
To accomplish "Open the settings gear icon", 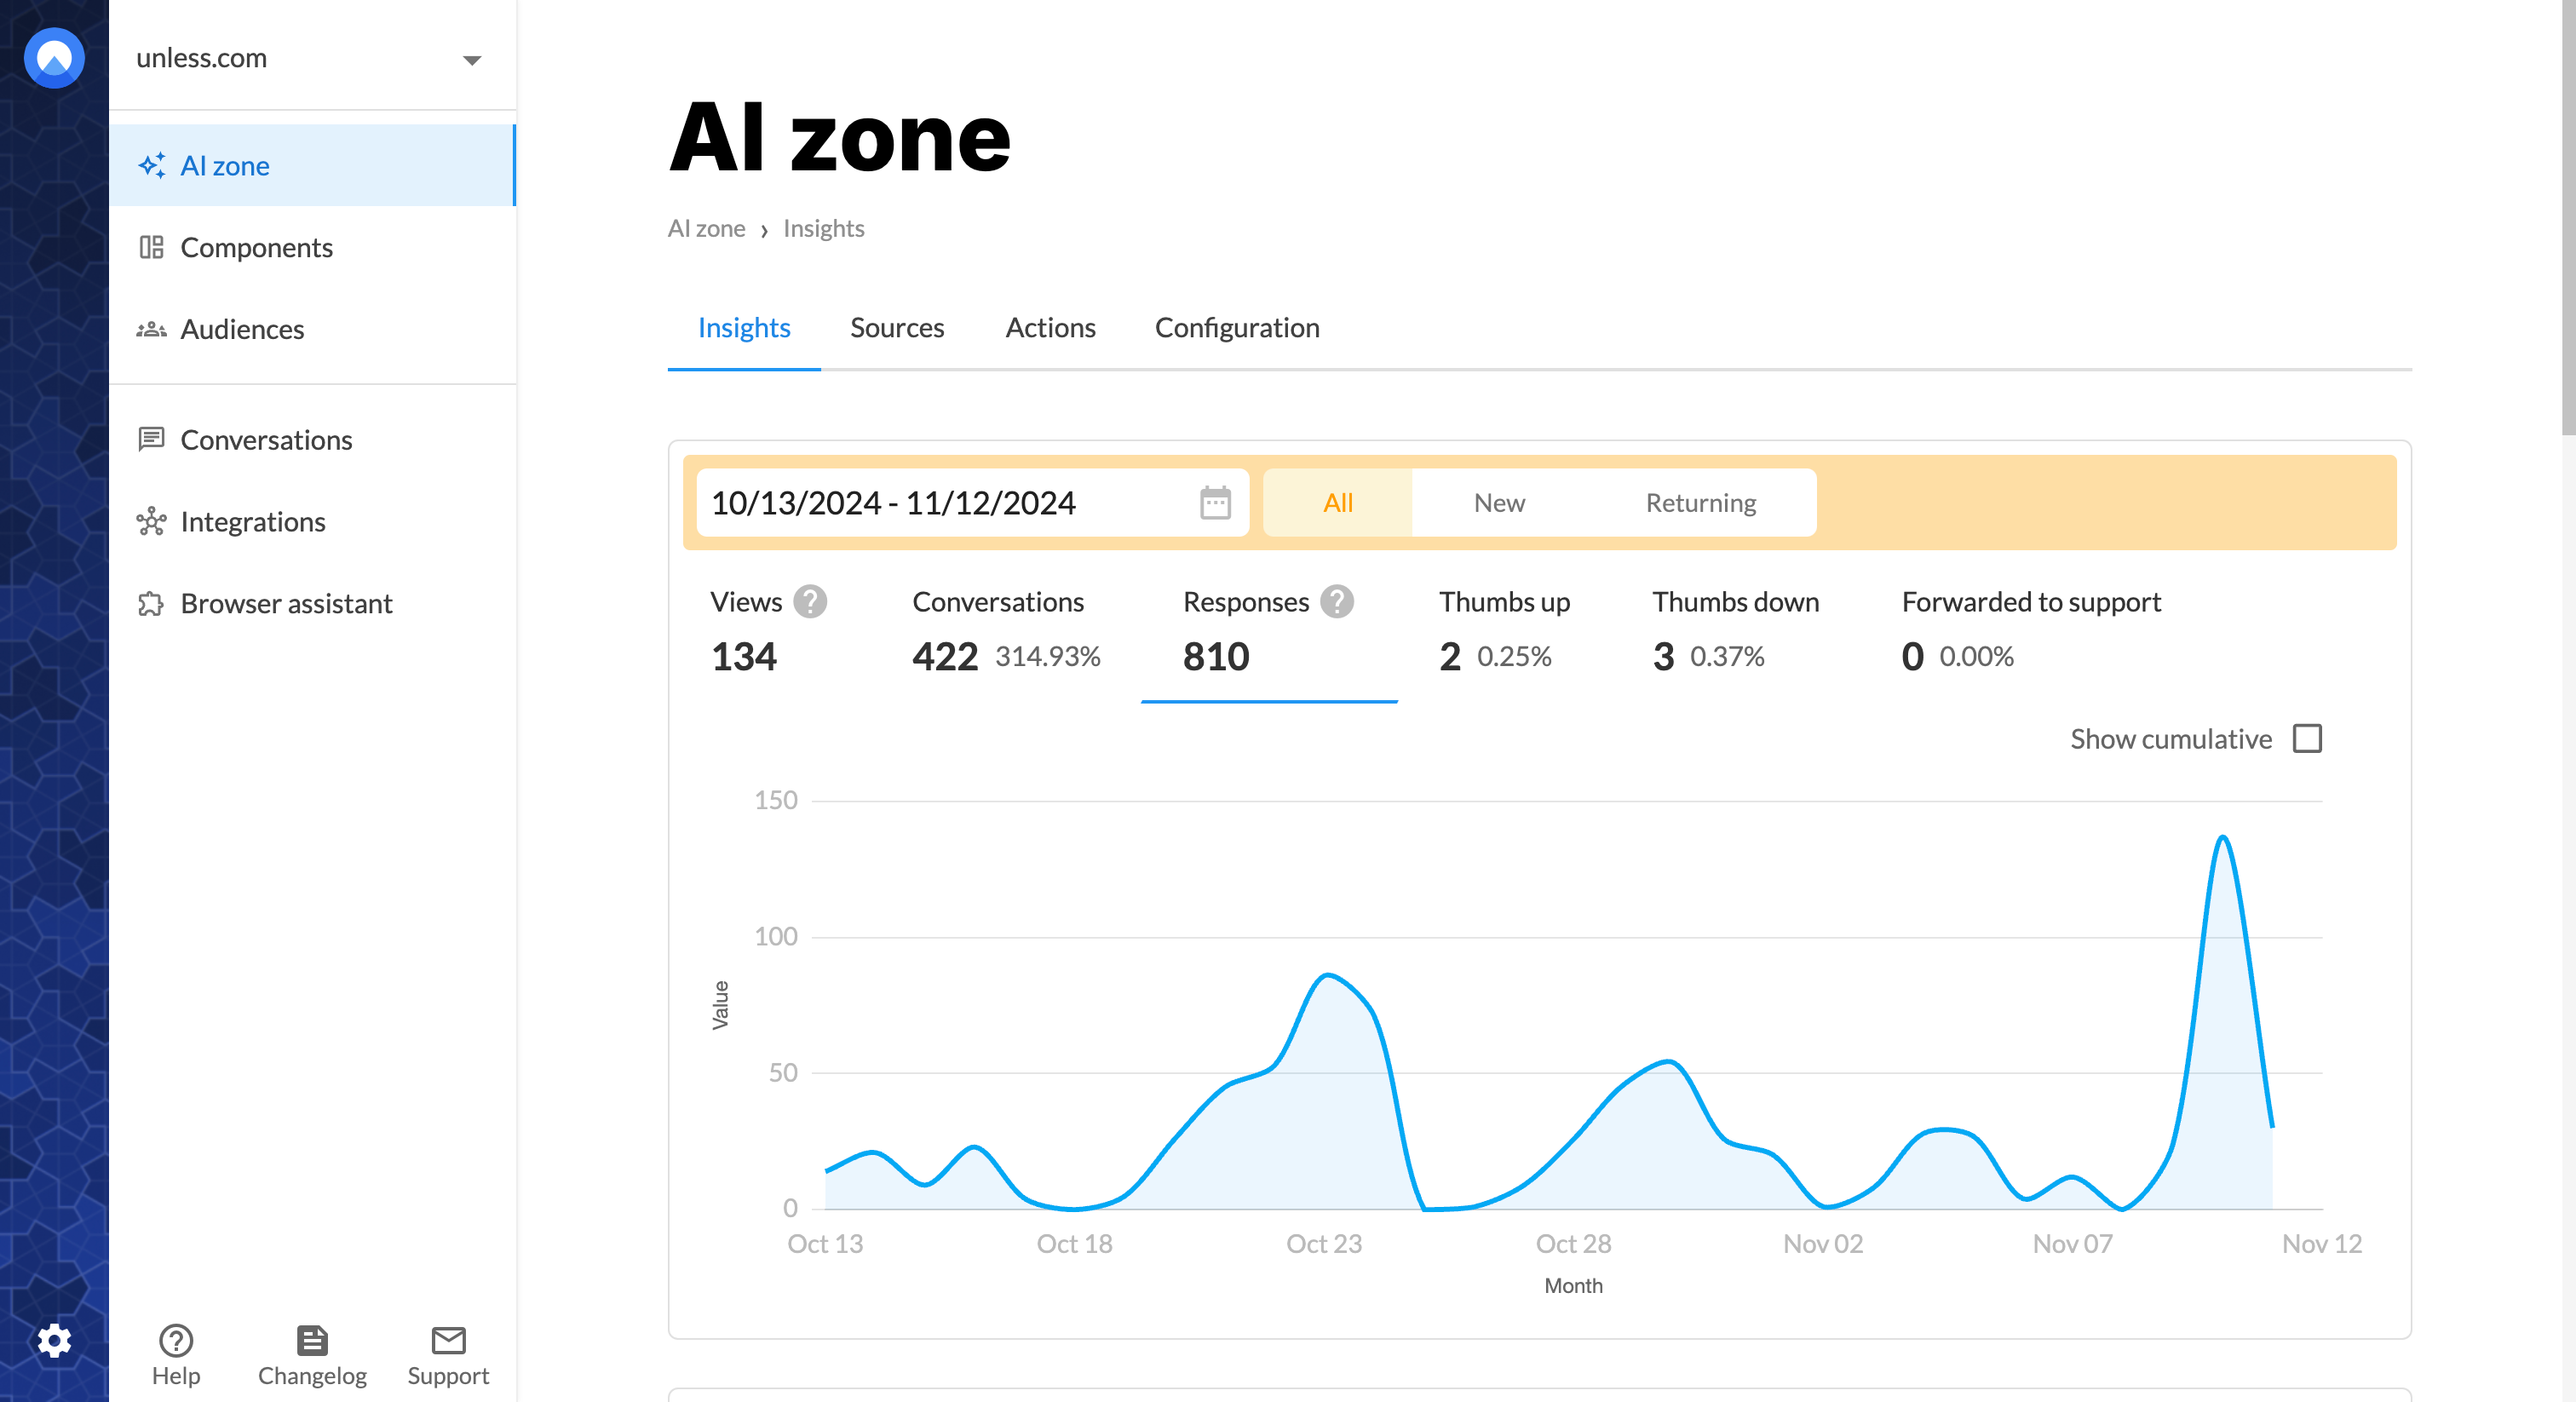I will coord(54,1340).
